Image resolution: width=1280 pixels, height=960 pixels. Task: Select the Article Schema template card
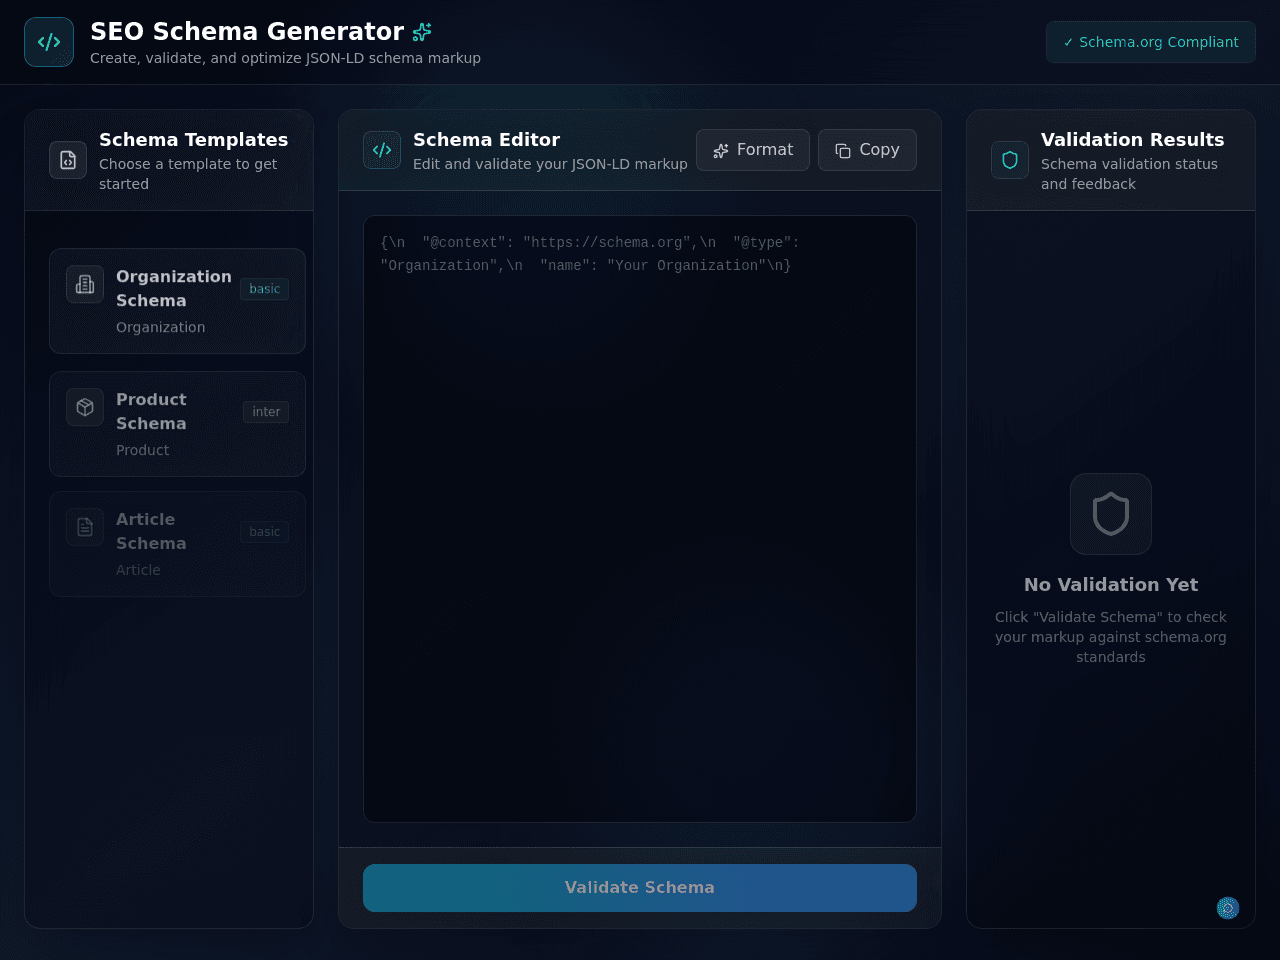click(x=177, y=544)
